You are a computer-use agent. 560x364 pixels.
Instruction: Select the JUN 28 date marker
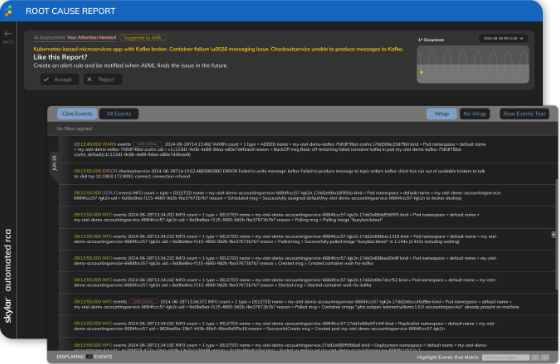[x=54, y=163]
